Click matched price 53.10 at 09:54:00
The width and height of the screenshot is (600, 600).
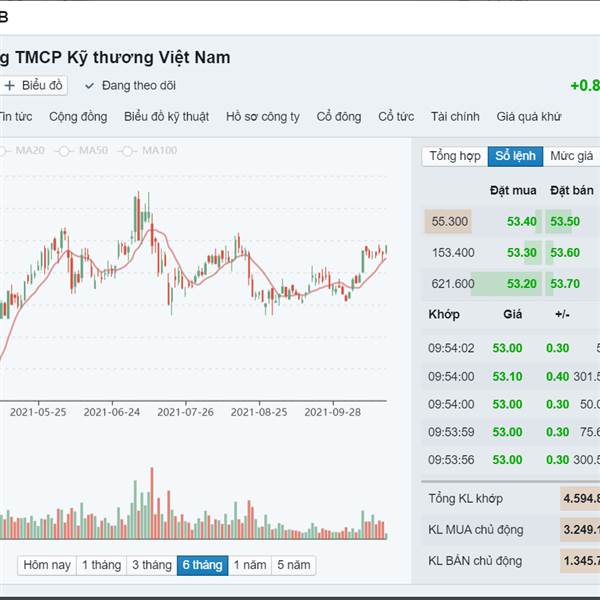click(x=507, y=376)
